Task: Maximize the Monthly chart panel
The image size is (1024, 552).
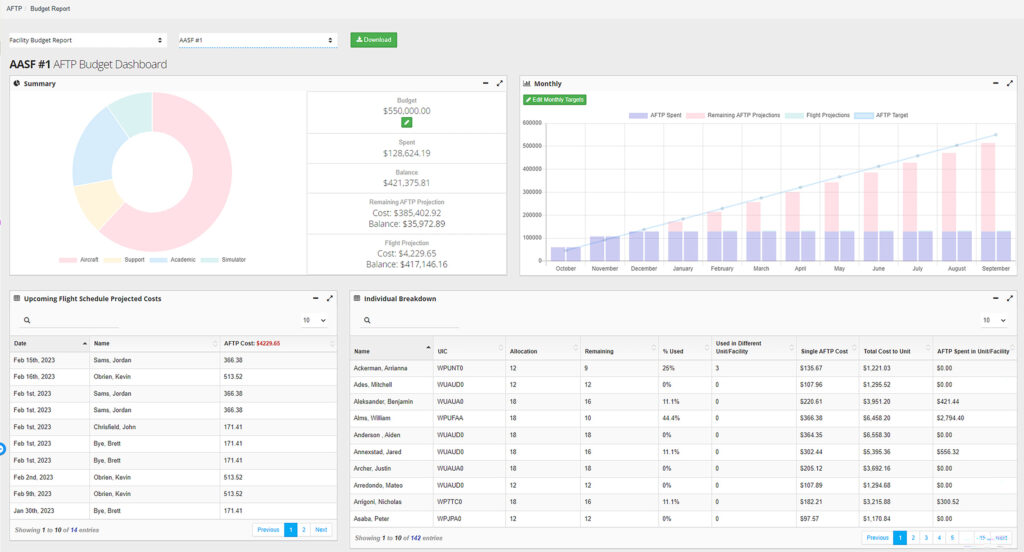Action: coord(1010,83)
